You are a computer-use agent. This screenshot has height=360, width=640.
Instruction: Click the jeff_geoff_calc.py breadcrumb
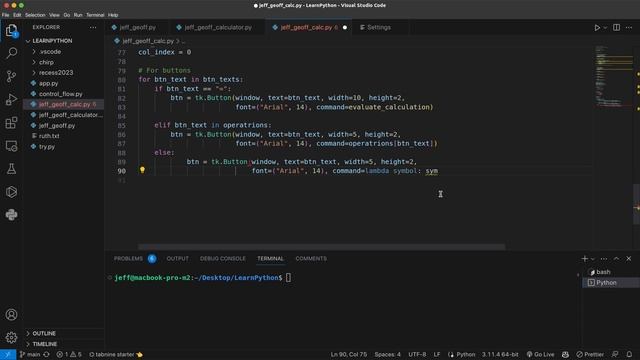pyautogui.click(x=148, y=41)
